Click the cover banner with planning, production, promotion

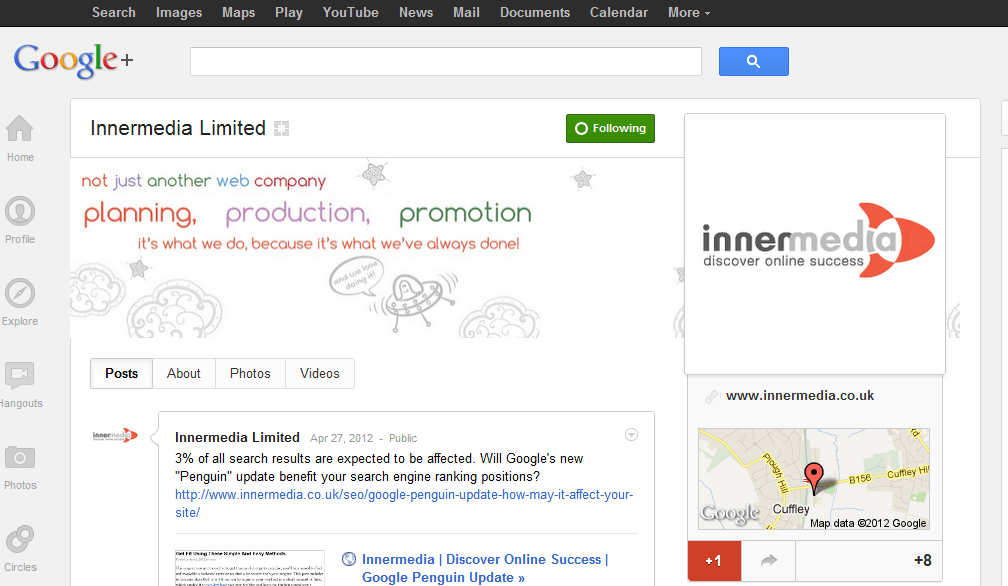click(376, 248)
